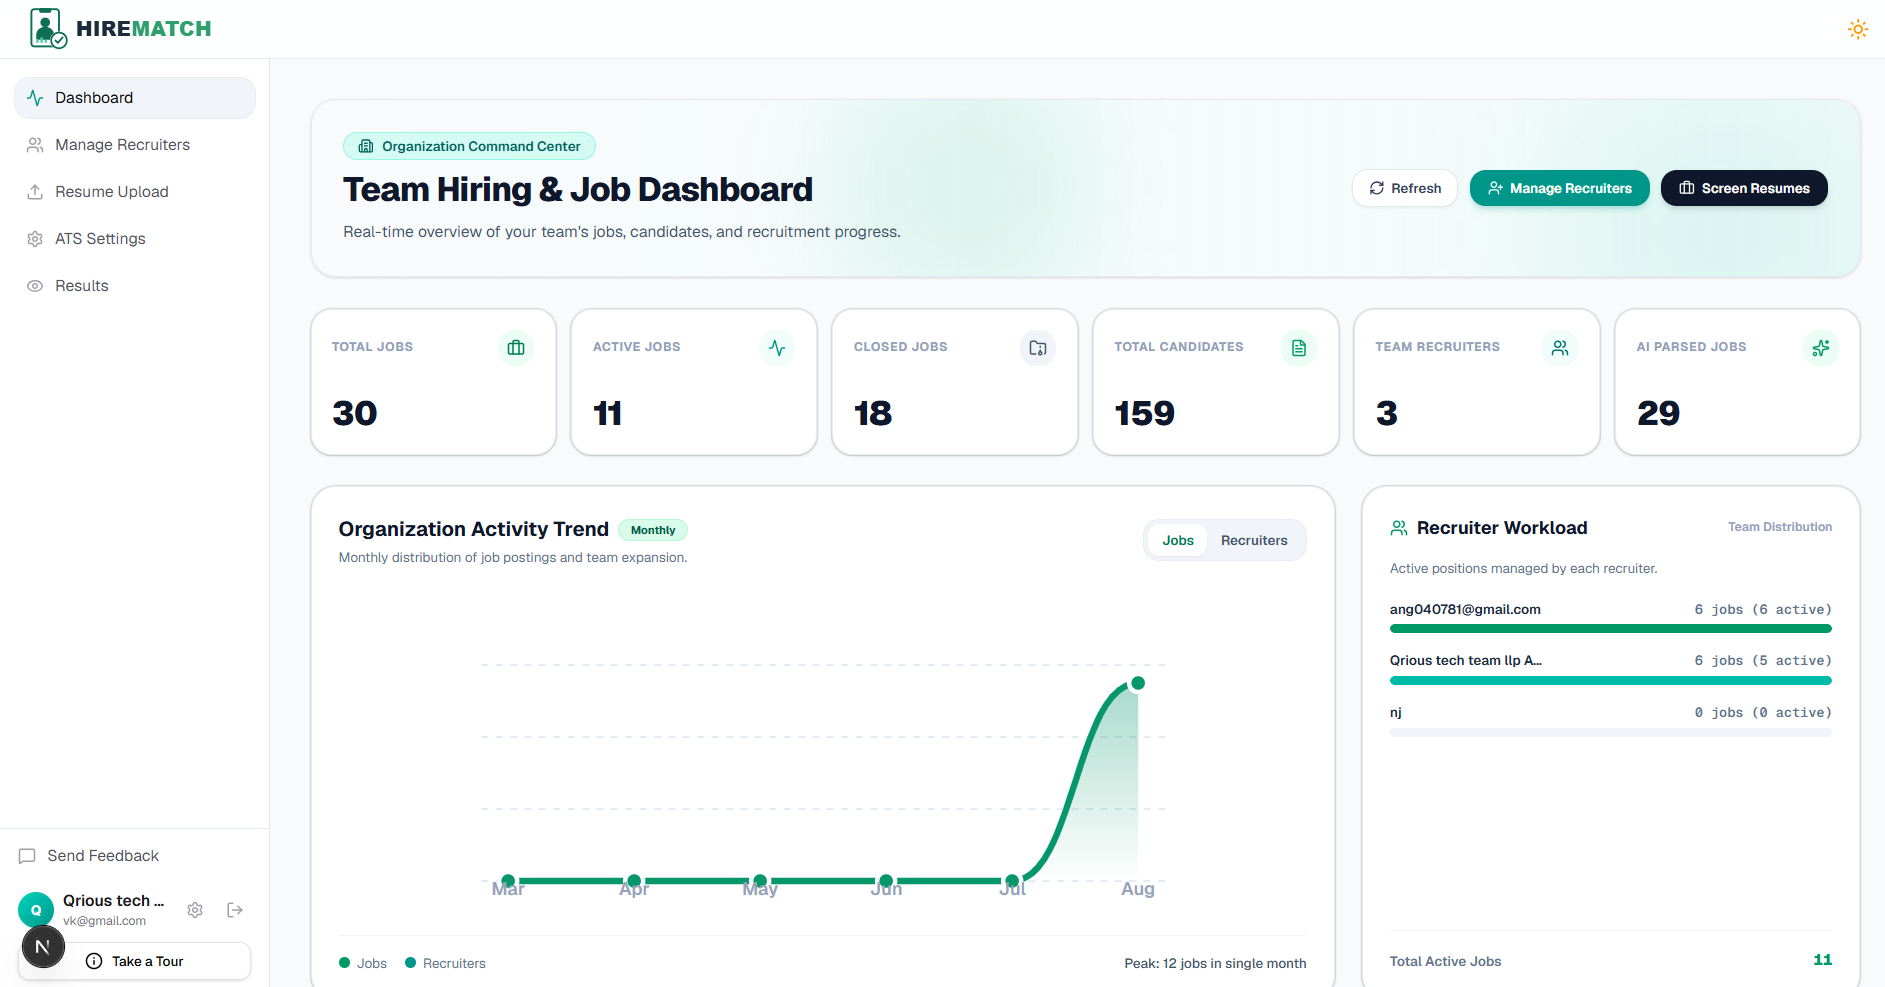This screenshot has width=1885, height=987.
Task: Click the teal Manage Recruiters button
Action: (1559, 188)
